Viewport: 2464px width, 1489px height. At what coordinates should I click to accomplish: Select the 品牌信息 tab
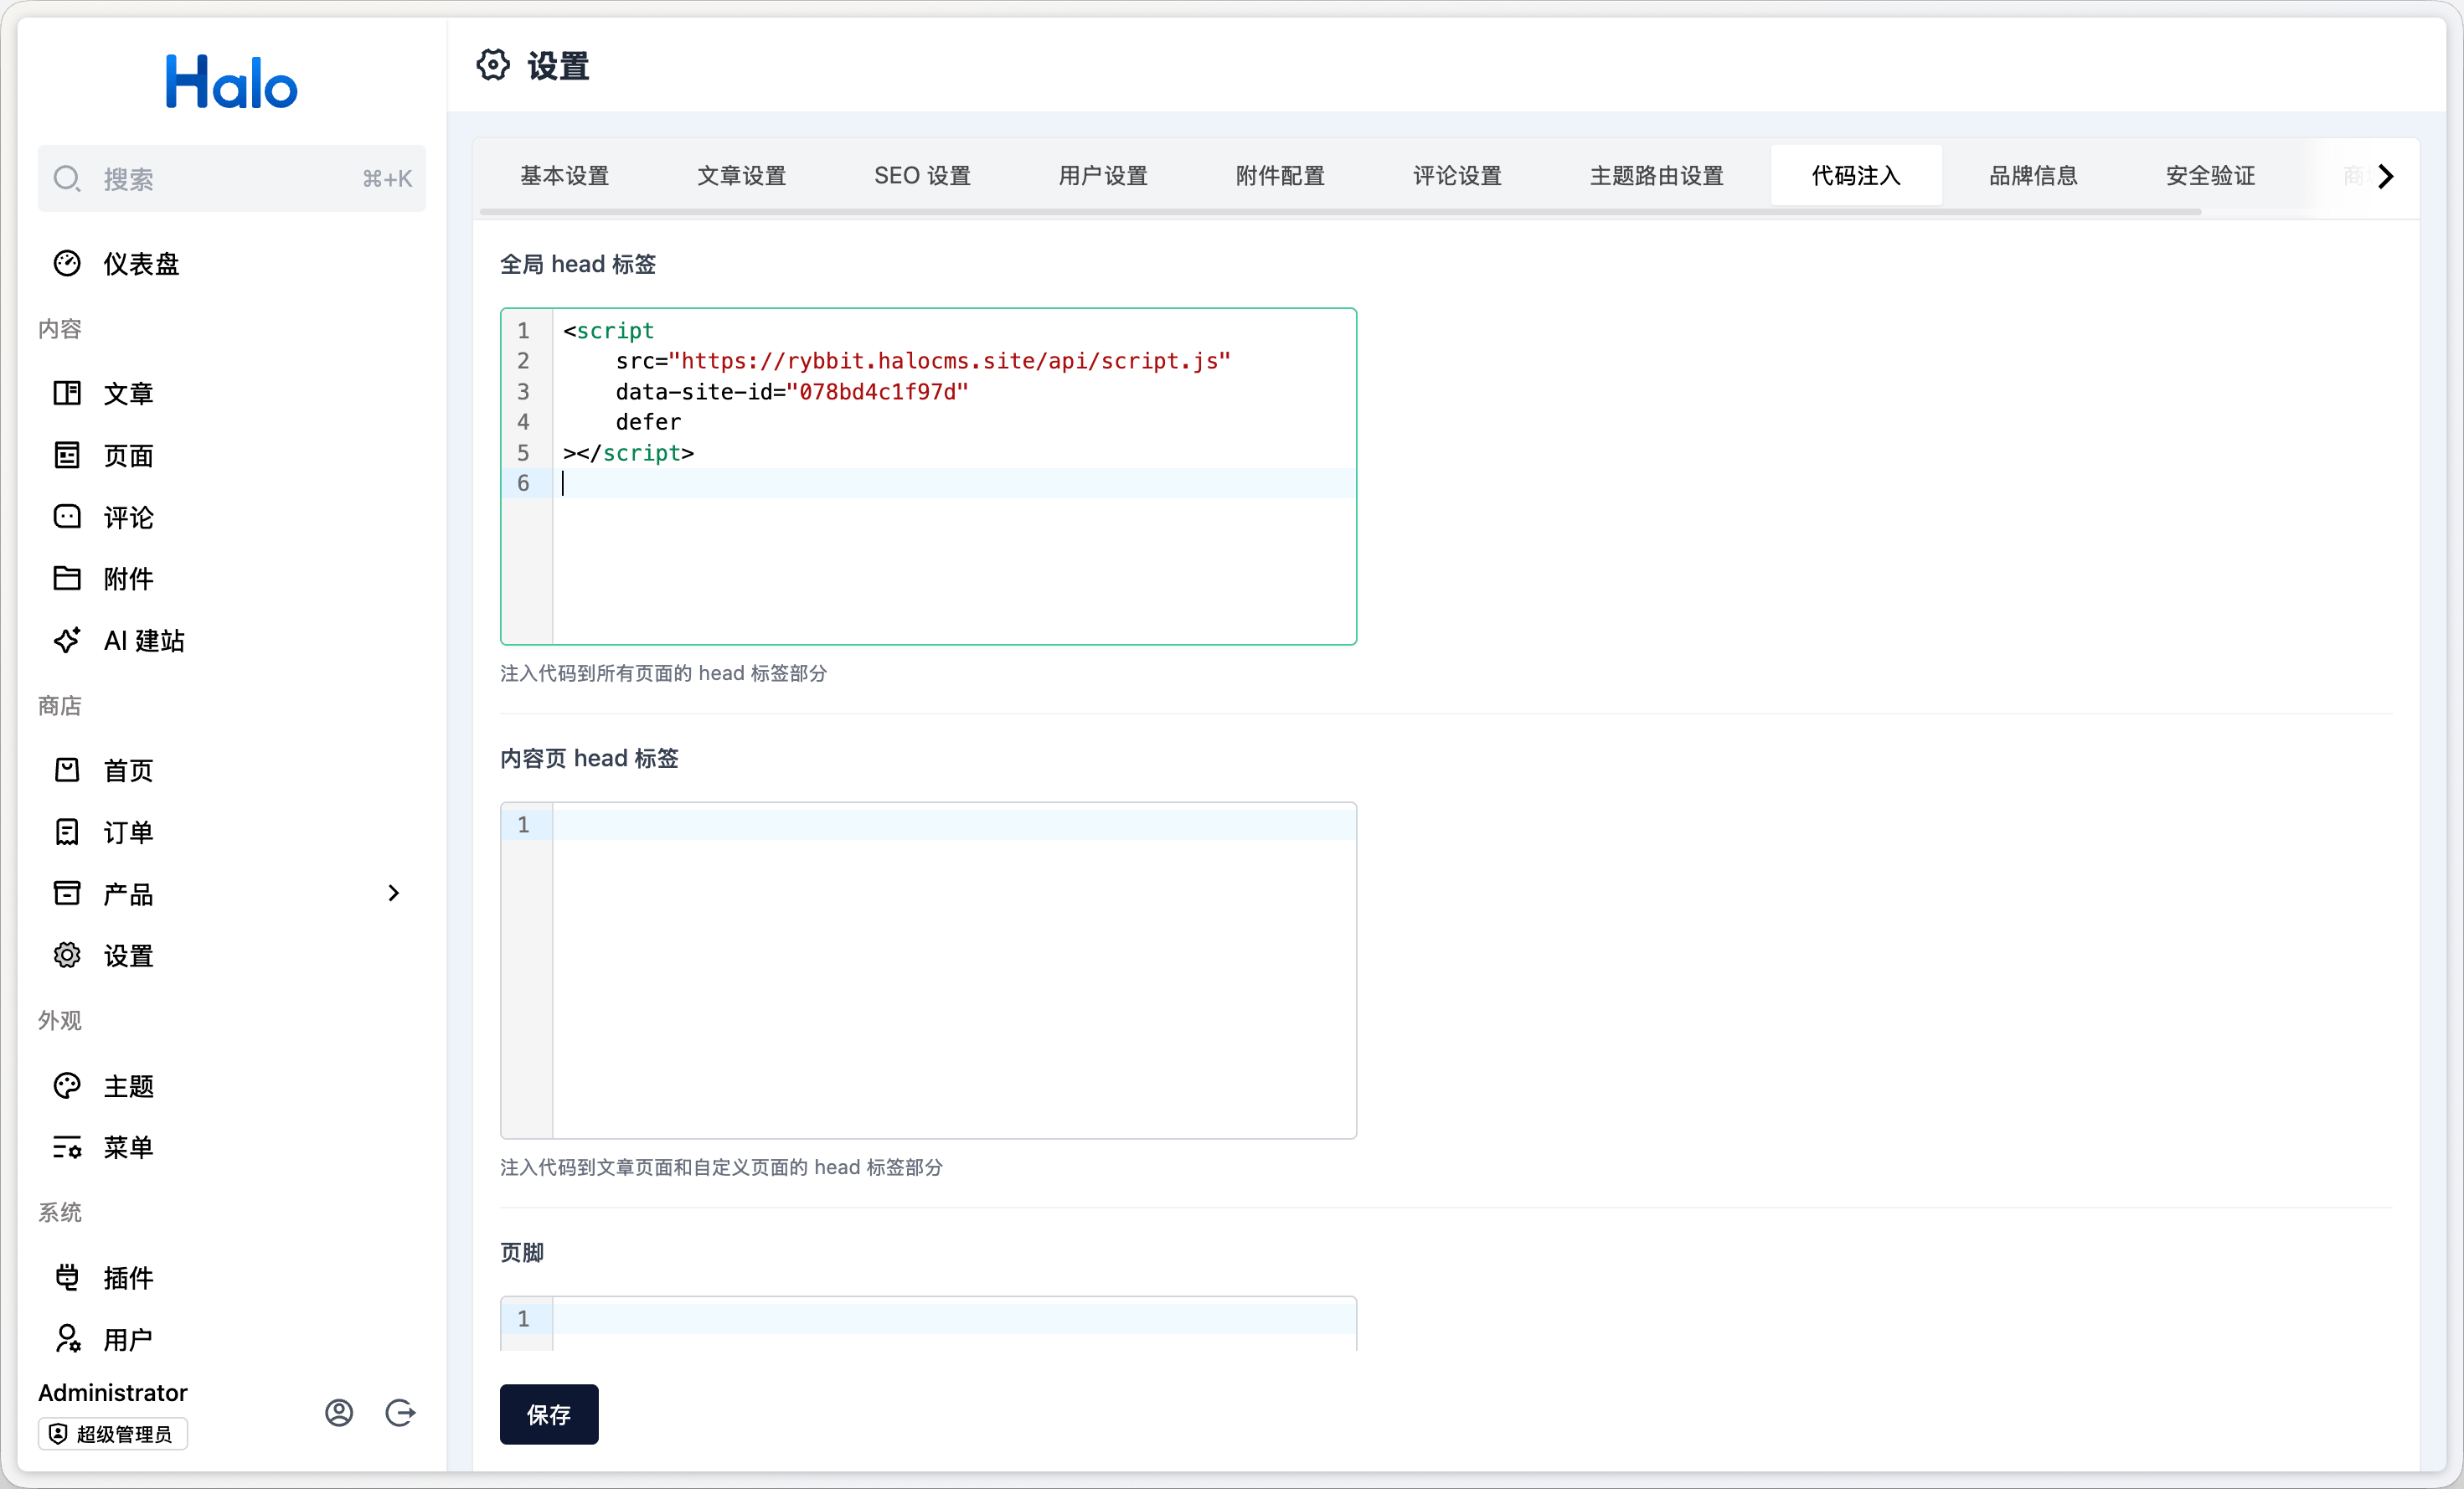(2032, 176)
